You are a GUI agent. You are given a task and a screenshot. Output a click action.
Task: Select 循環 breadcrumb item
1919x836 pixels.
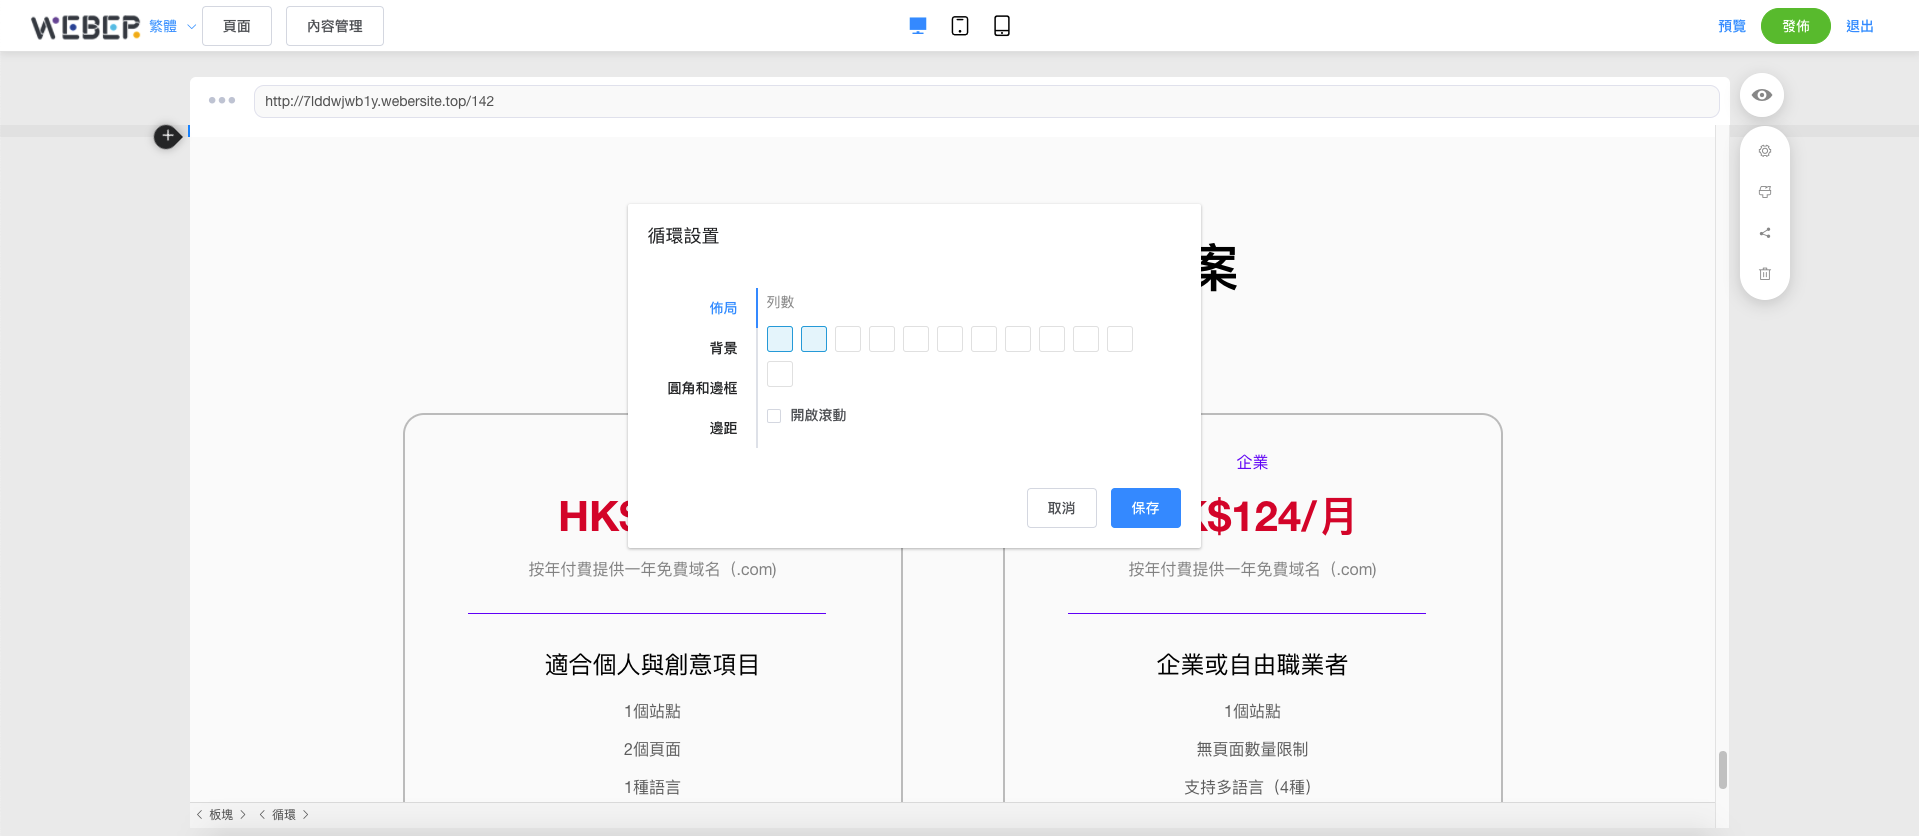284,815
